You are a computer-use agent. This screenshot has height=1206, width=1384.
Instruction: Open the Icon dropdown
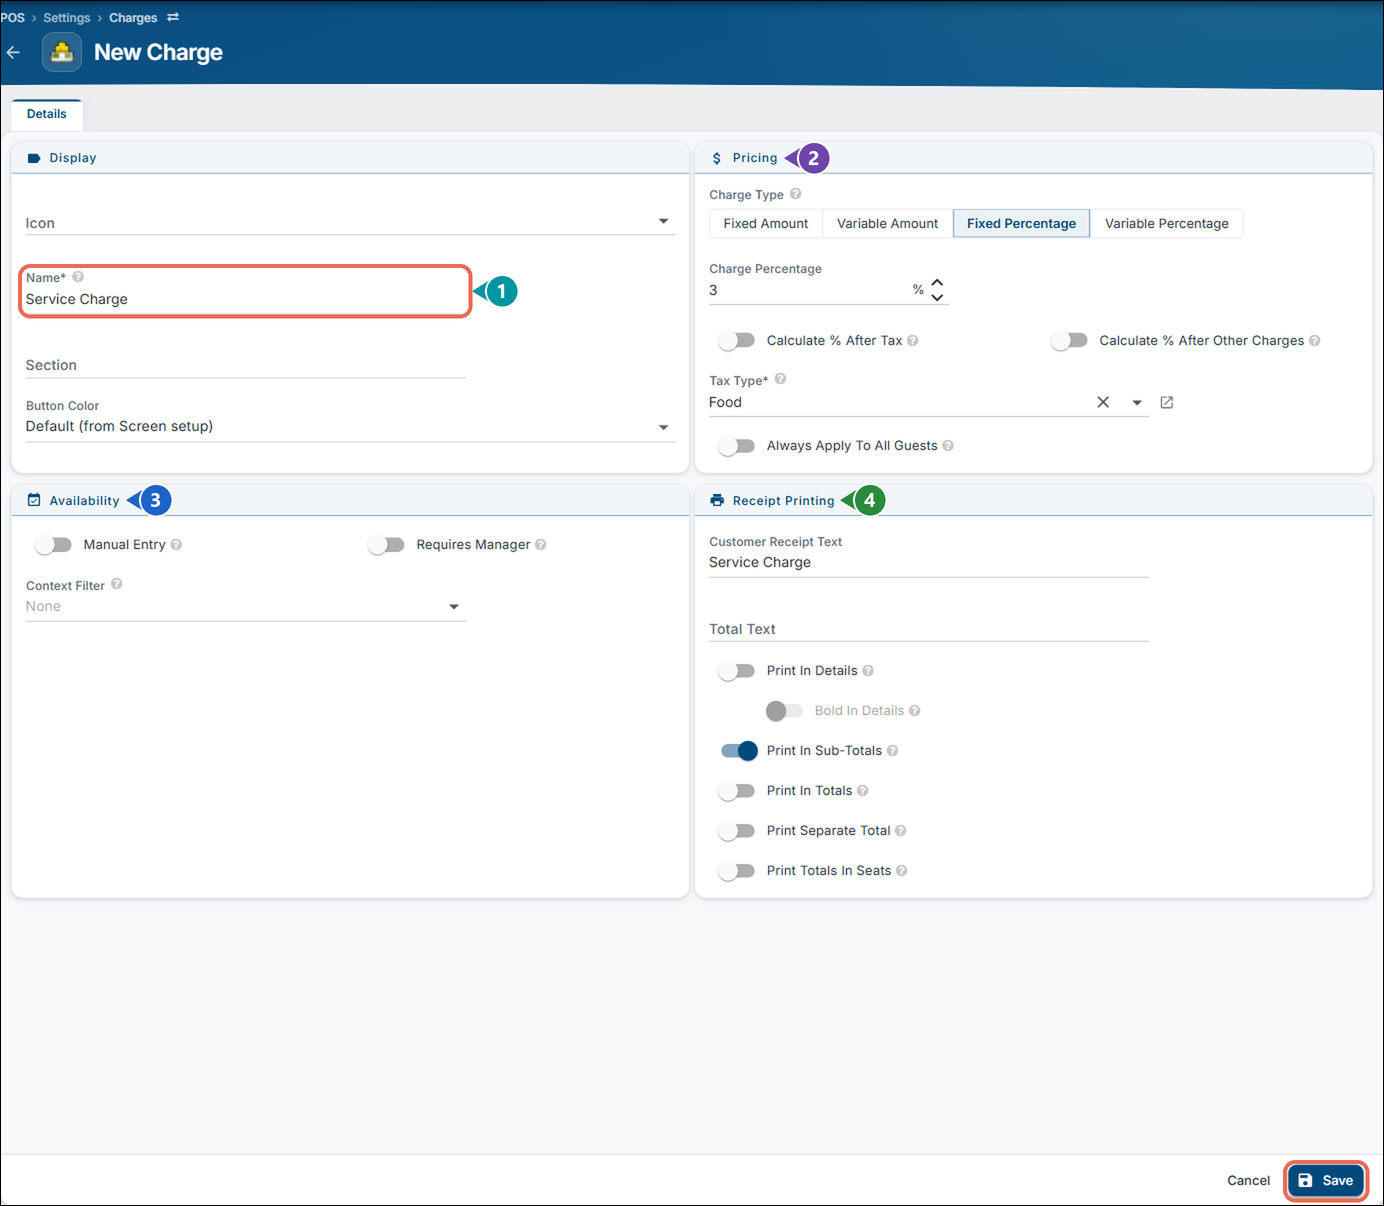point(350,222)
